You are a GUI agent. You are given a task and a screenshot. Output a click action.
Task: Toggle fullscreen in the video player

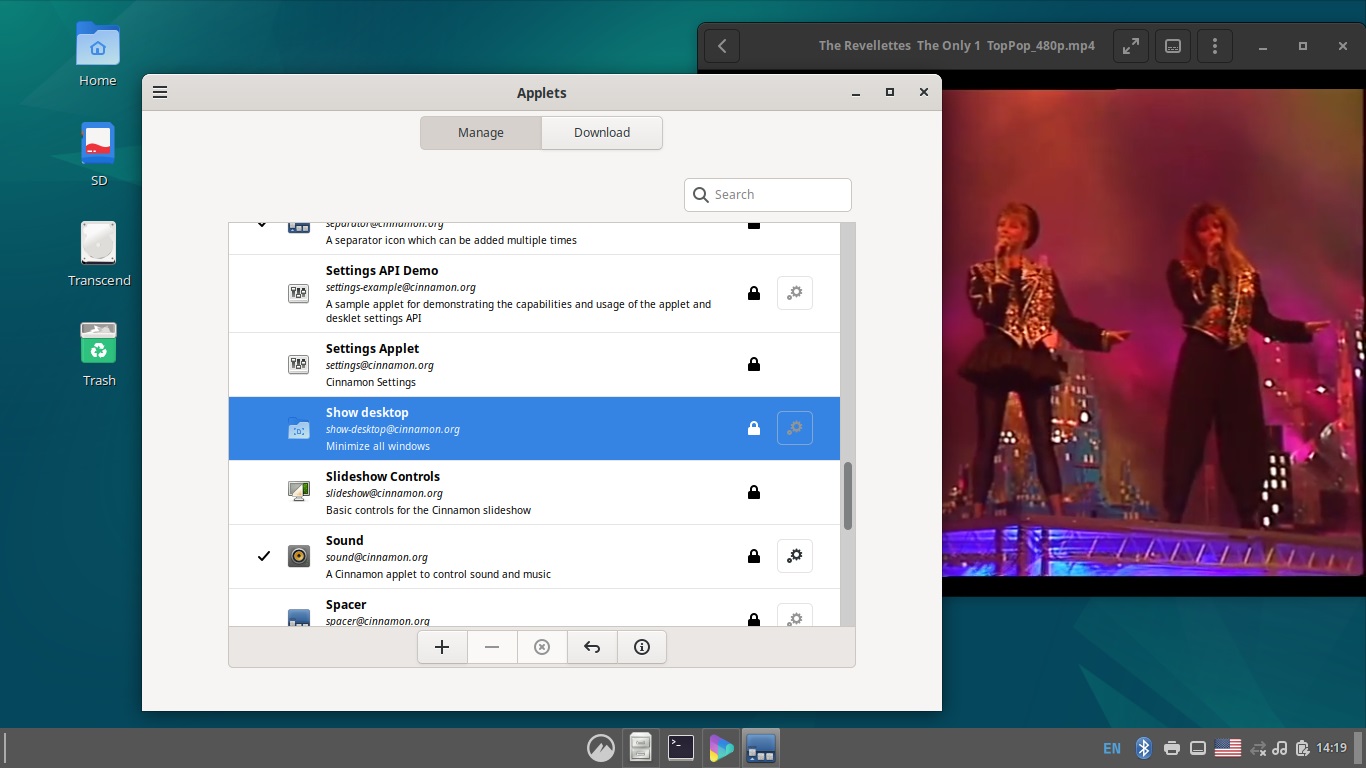(1130, 46)
